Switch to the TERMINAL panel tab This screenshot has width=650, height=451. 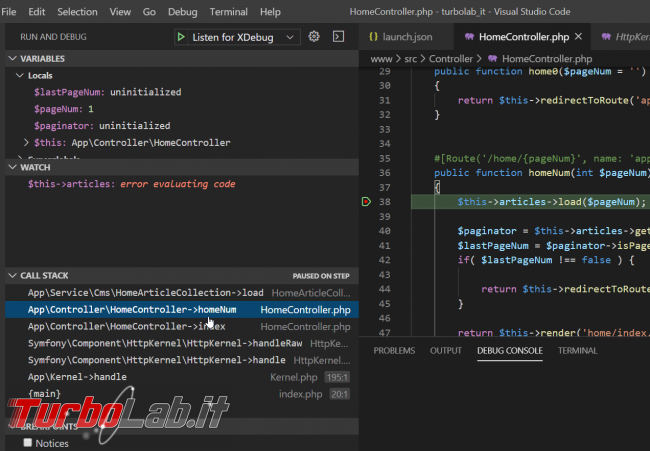pos(577,351)
